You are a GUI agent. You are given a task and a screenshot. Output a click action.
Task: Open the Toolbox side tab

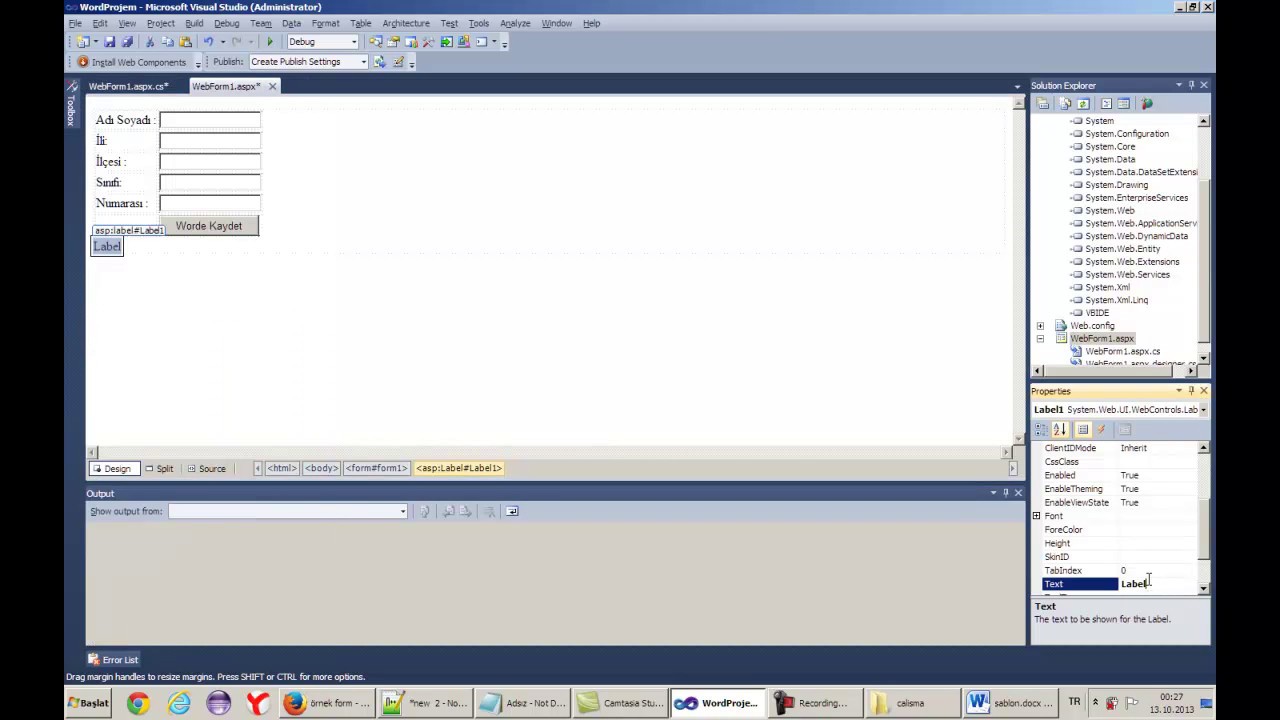[72, 104]
